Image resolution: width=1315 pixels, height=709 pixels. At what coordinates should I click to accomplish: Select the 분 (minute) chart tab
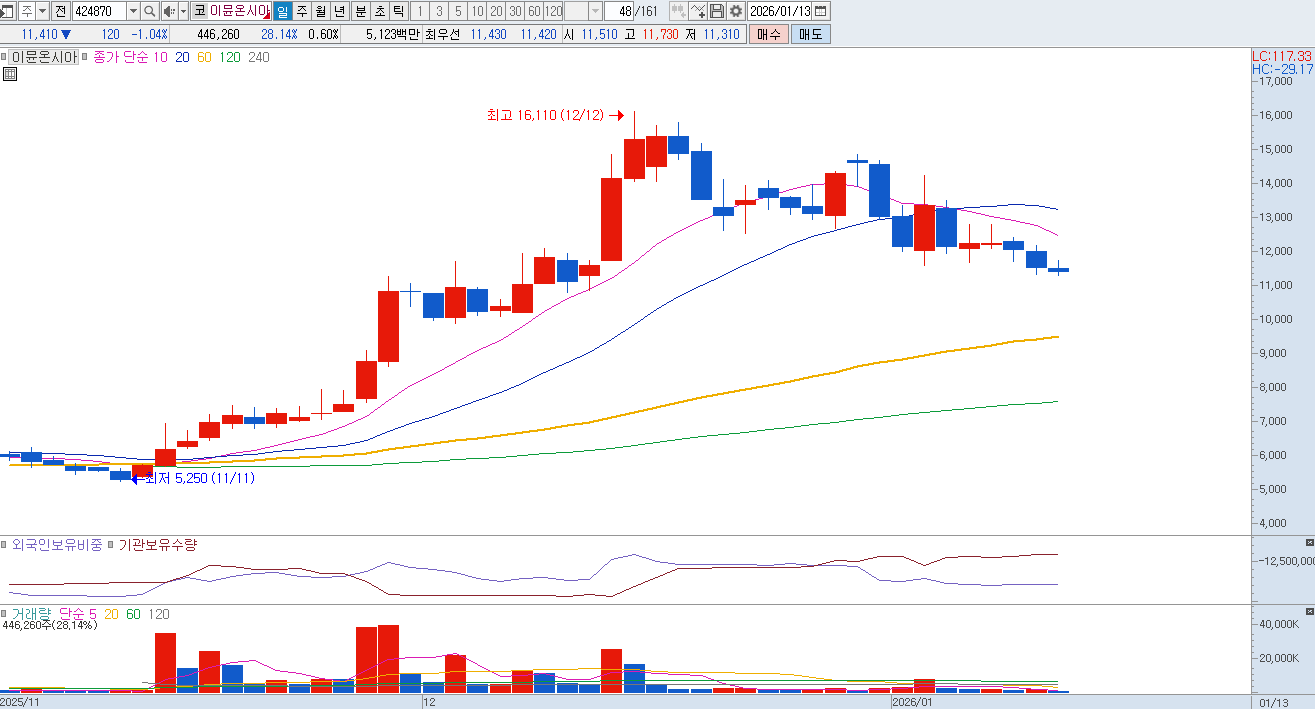(x=361, y=11)
